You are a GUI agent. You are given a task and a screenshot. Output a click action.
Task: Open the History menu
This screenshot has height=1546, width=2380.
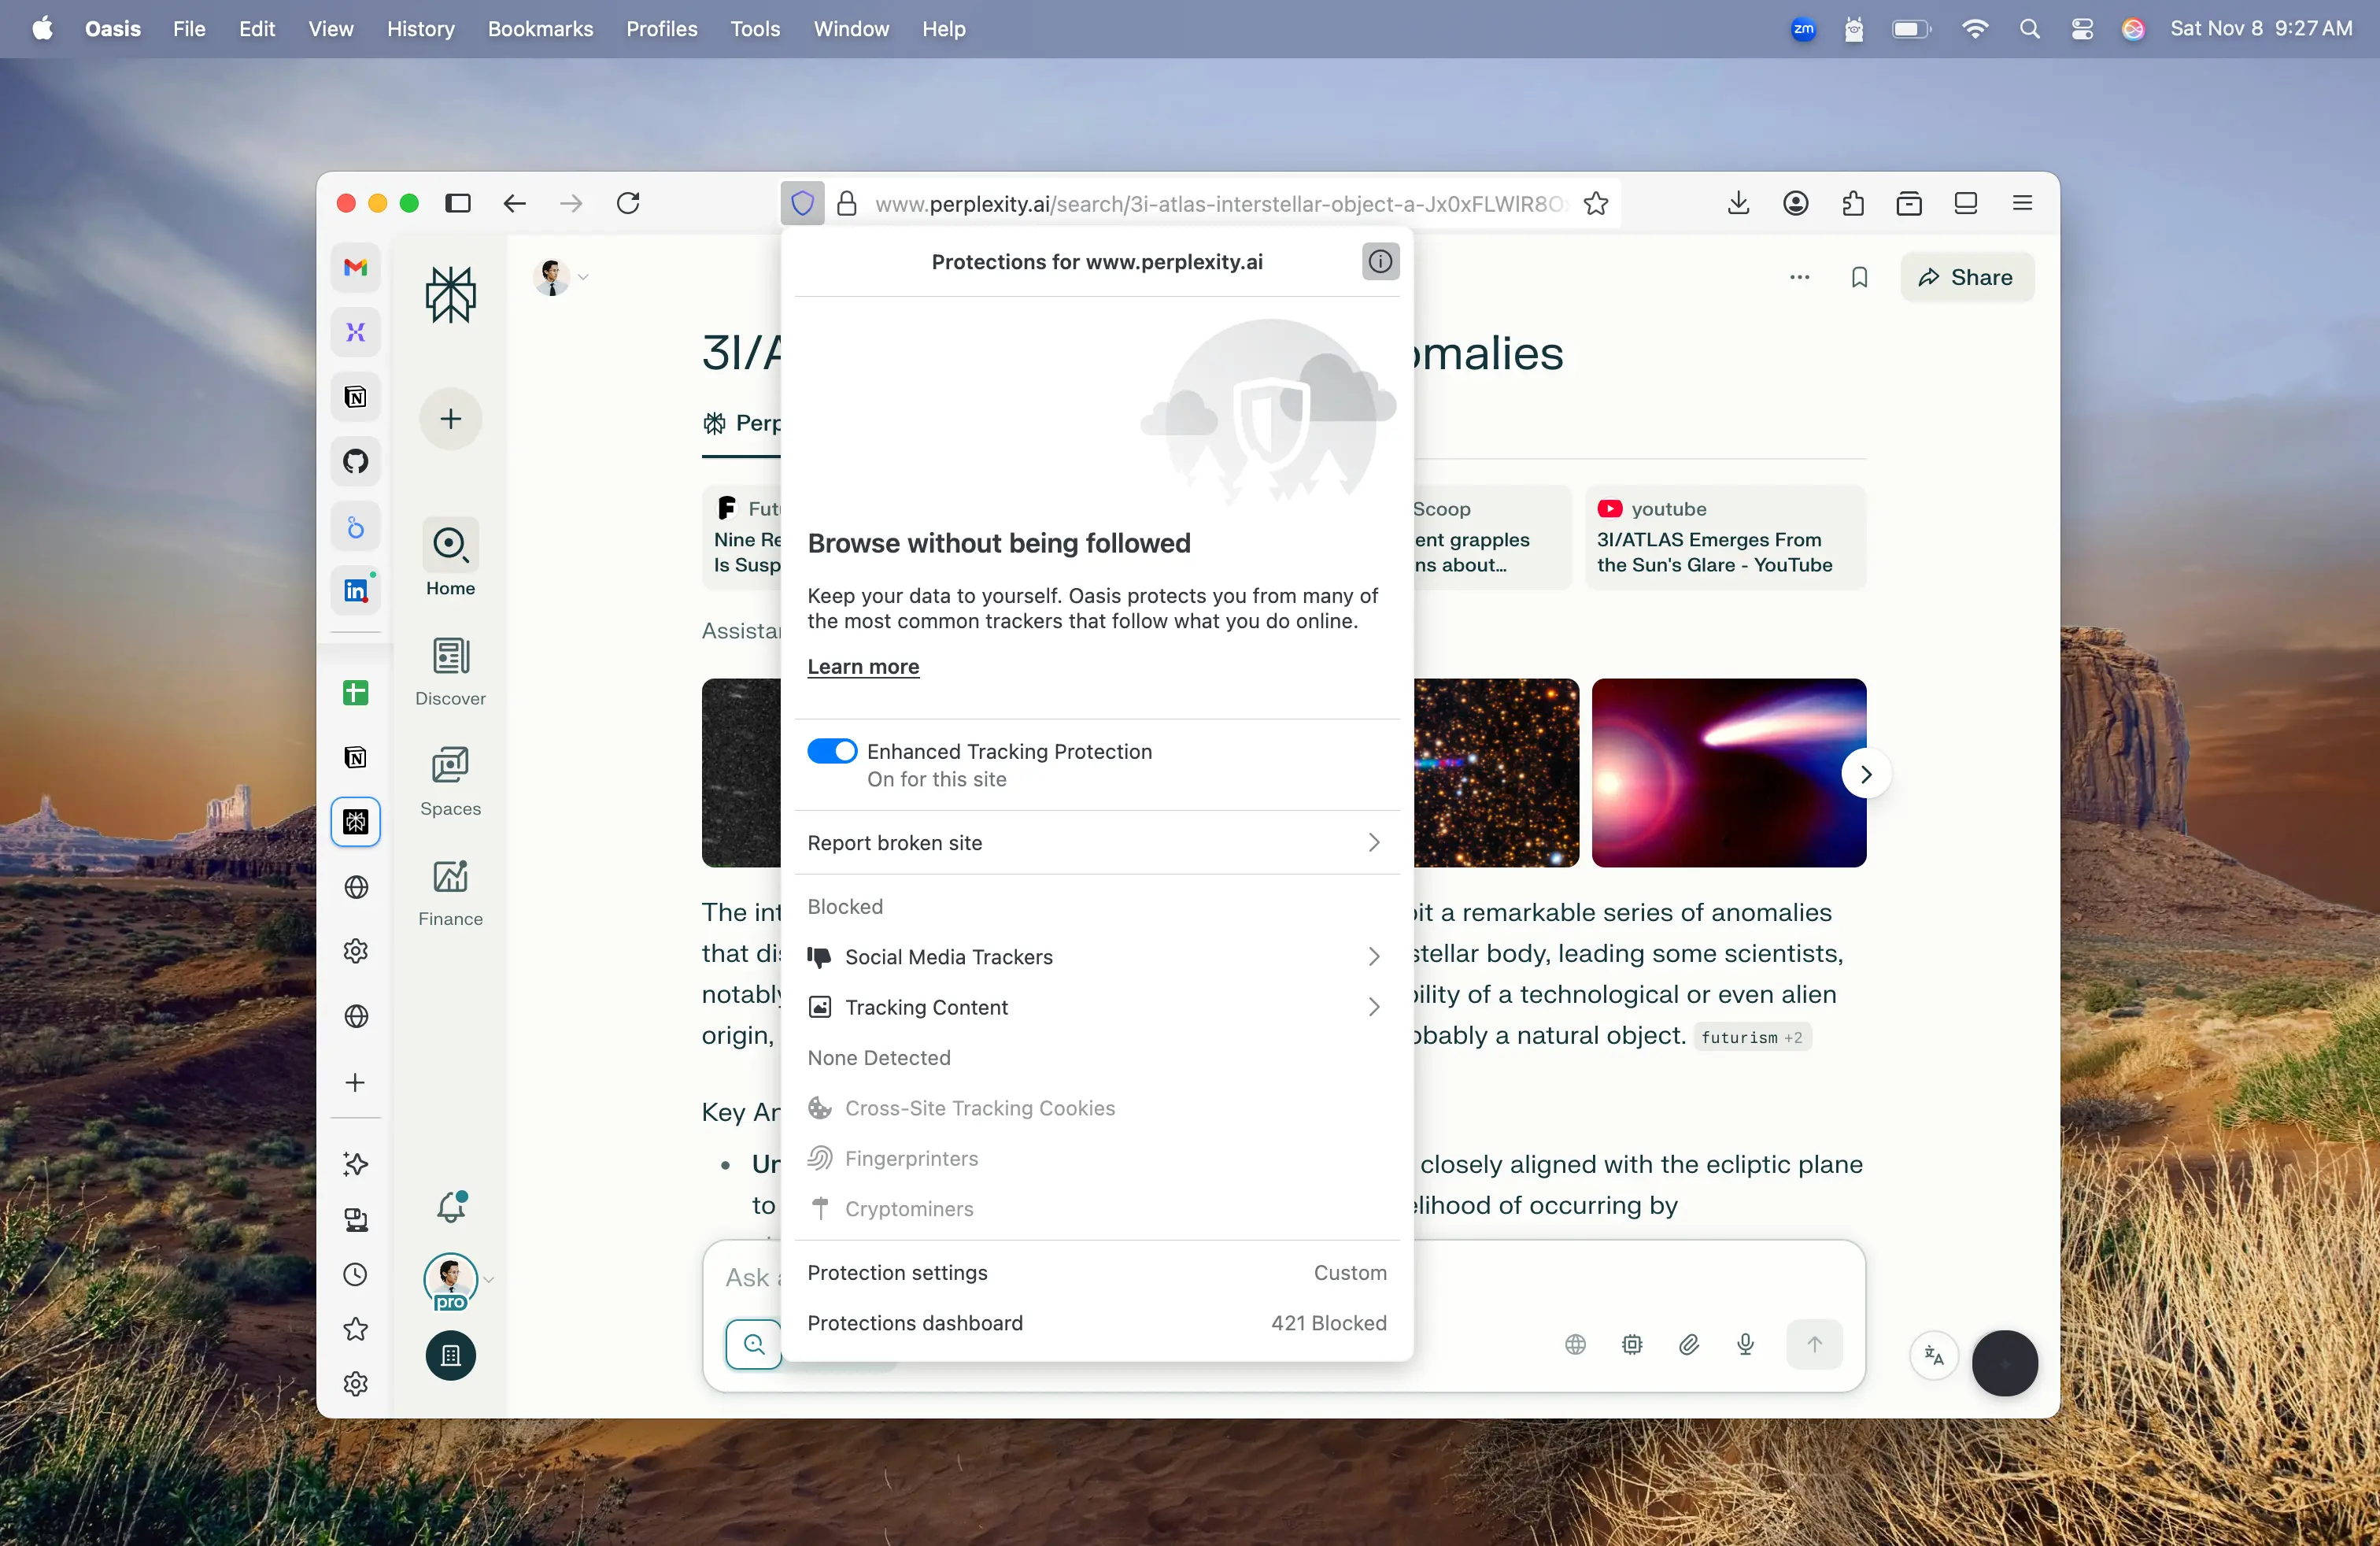[x=420, y=29]
